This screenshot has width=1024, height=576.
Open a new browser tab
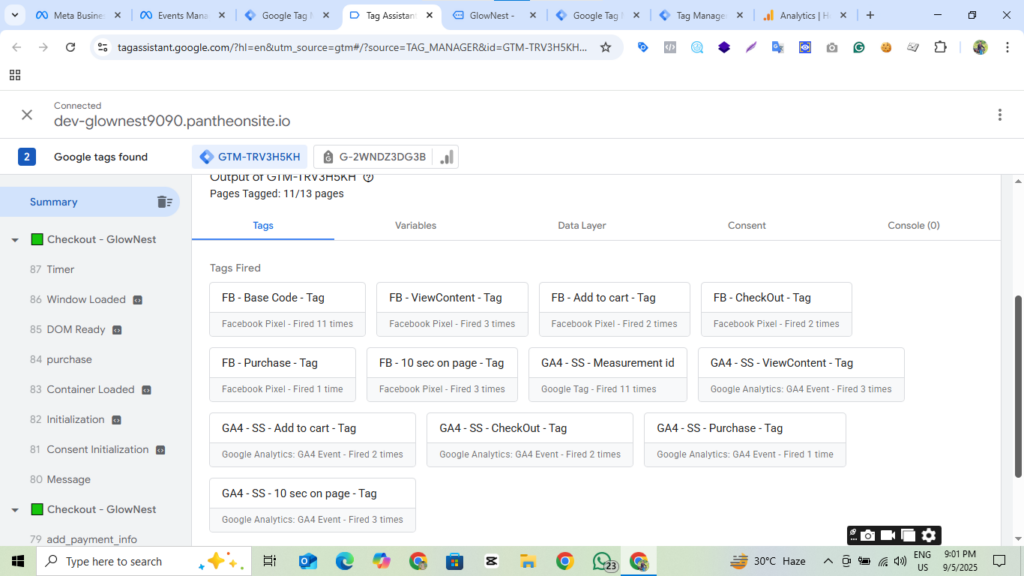(870, 15)
